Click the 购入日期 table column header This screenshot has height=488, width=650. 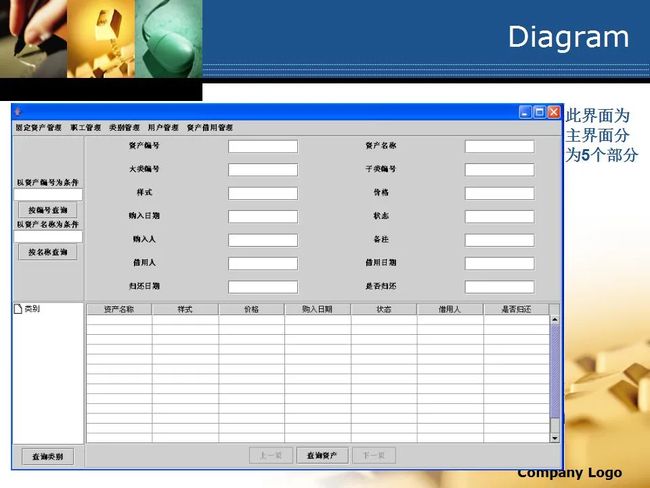[x=318, y=309]
